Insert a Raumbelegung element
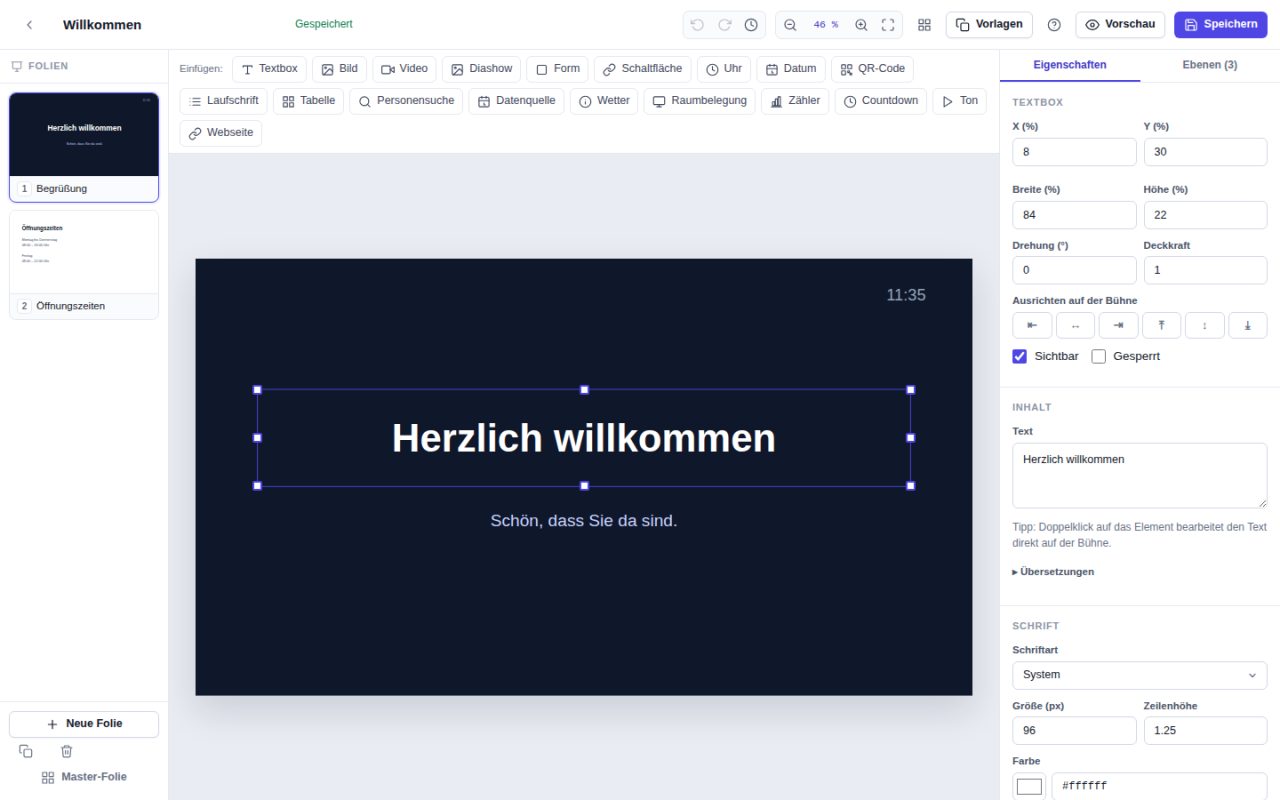Image resolution: width=1280 pixels, height=800 pixels. click(700, 101)
